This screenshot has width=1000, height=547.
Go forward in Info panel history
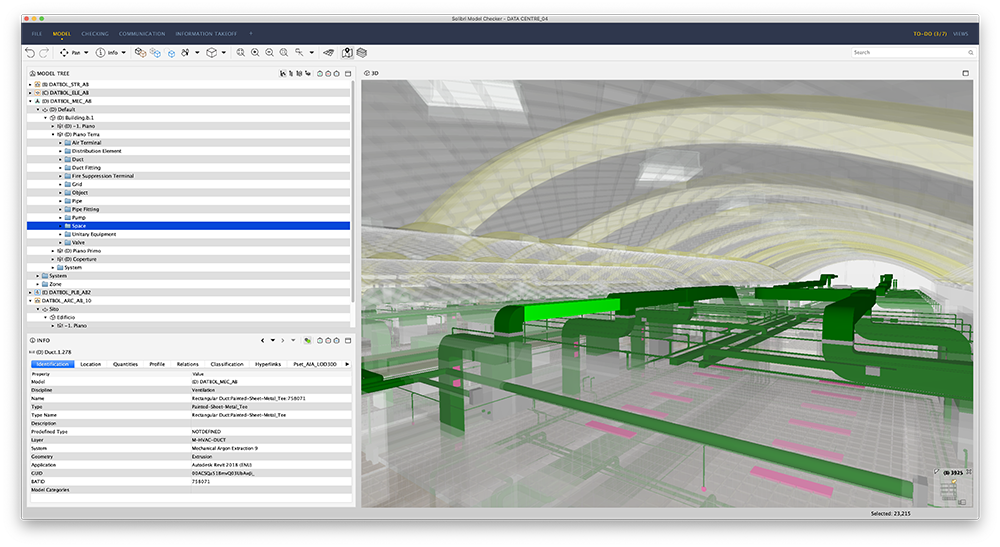(283, 340)
